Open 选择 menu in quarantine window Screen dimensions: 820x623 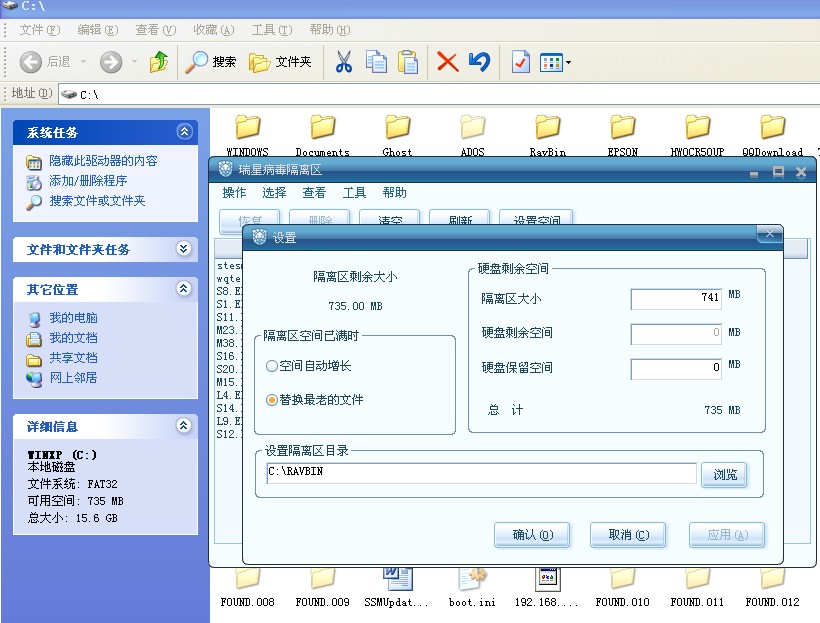coord(275,192)
